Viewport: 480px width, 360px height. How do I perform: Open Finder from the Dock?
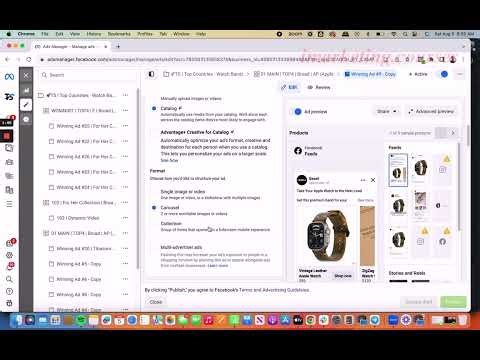tap(17, 320)
